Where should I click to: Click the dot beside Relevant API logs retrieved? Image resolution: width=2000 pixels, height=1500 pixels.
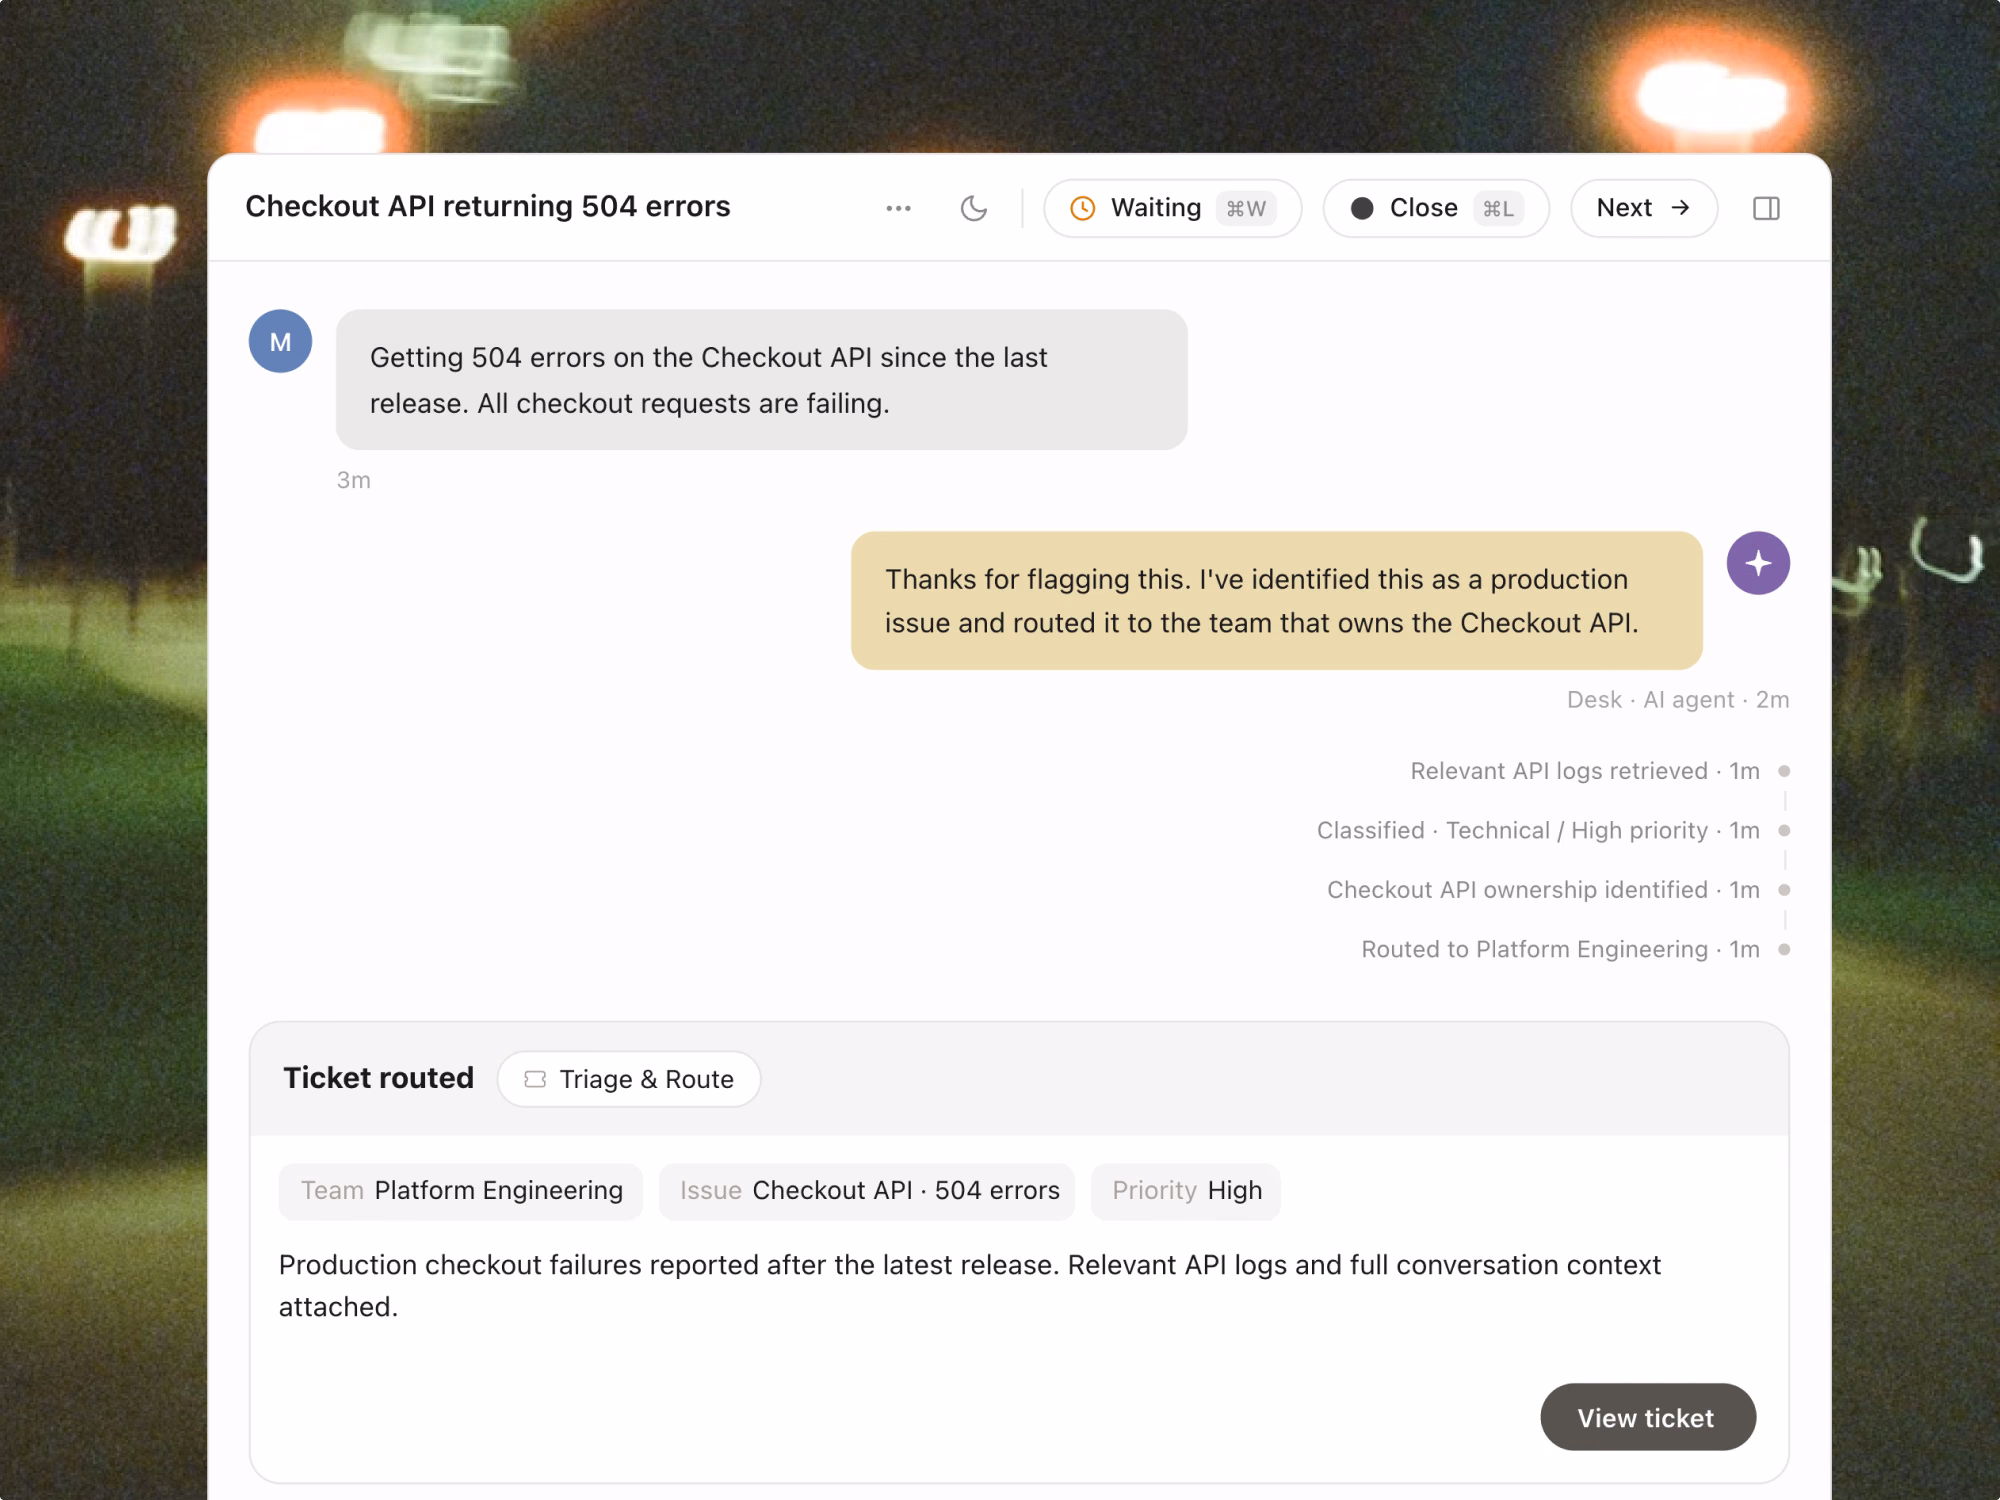pyautogui.click(x=1784, y=771)
